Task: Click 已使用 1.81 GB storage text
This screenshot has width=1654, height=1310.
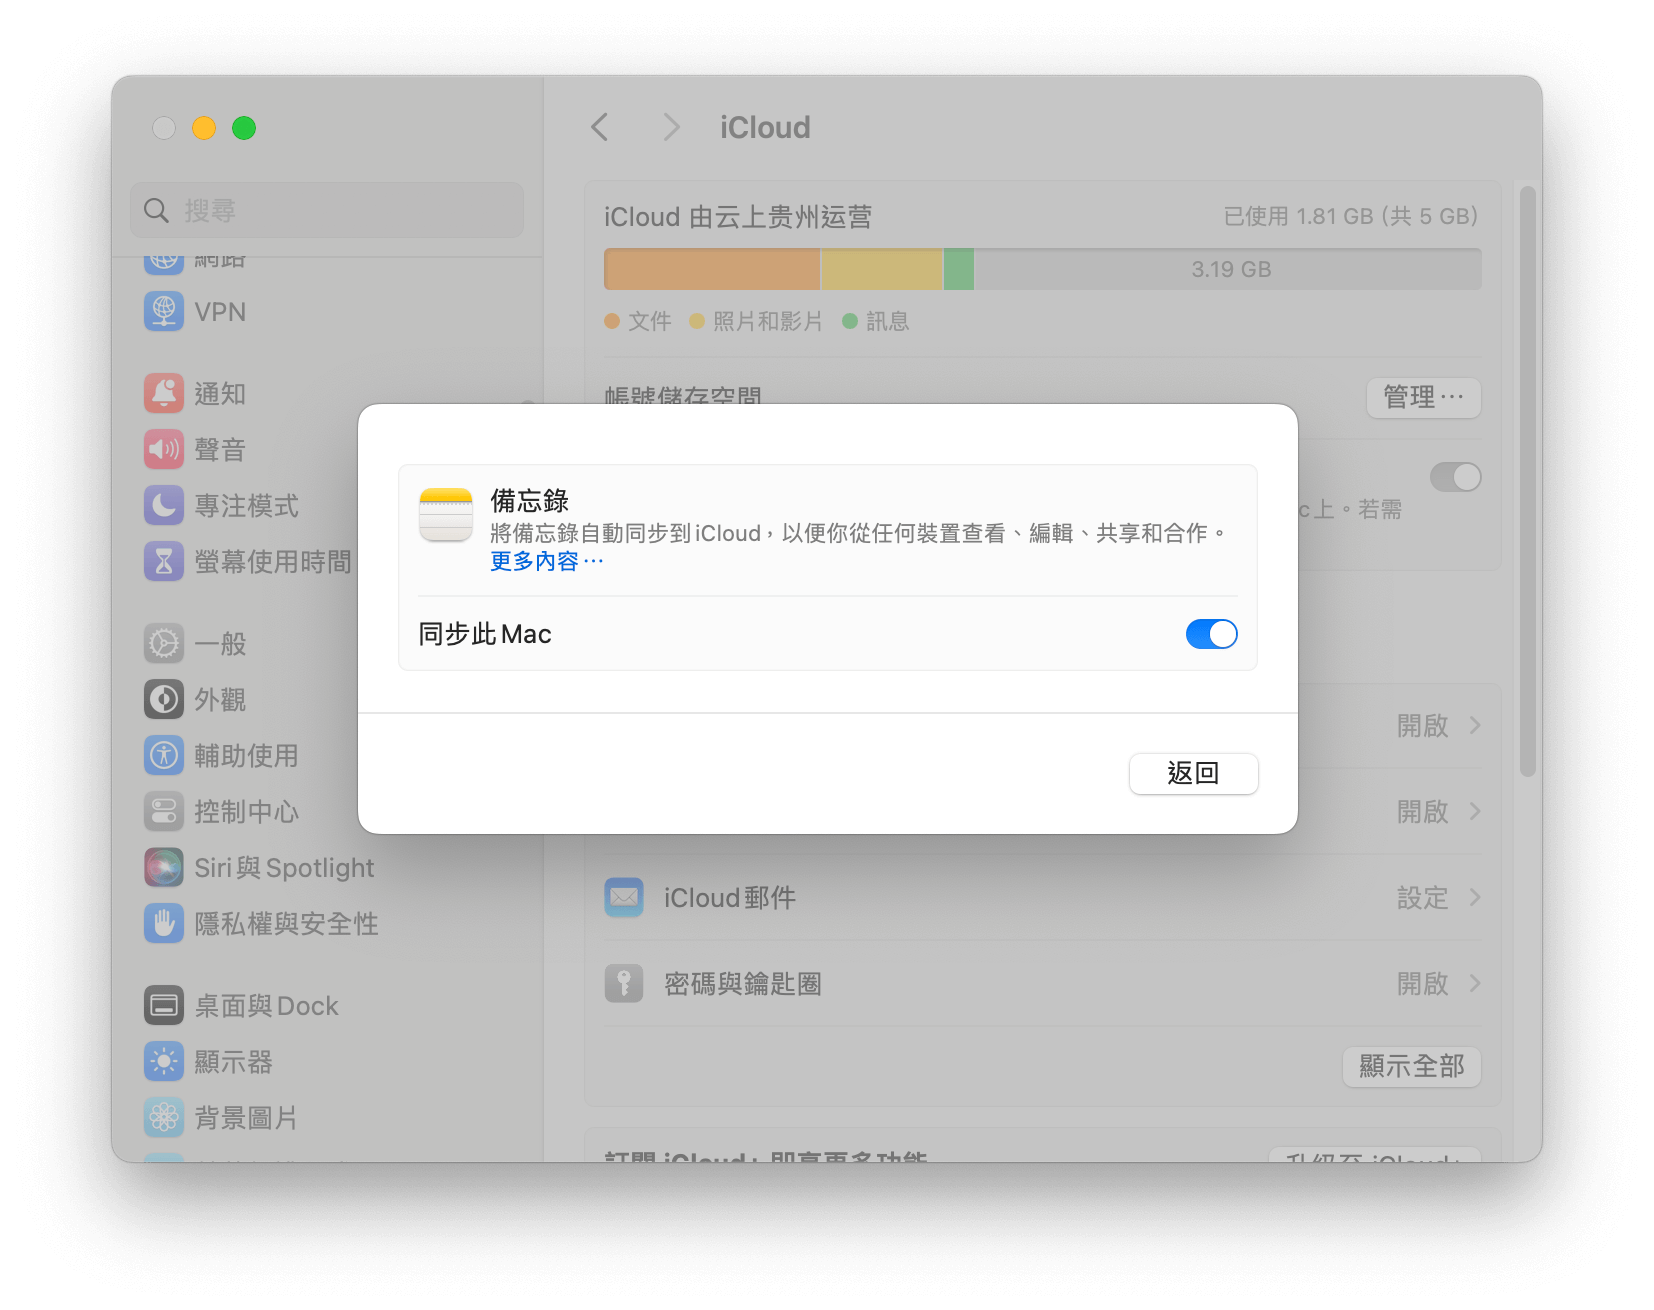Action: pyautogui.click(x=1351, y=216)
